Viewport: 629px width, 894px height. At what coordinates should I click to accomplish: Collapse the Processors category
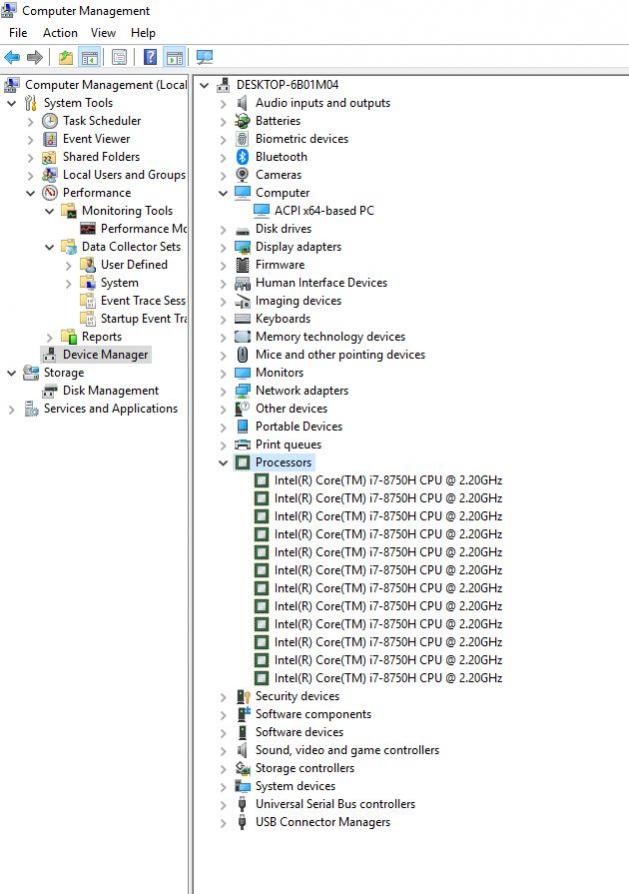pyautogui.click(x=223, y=462)
